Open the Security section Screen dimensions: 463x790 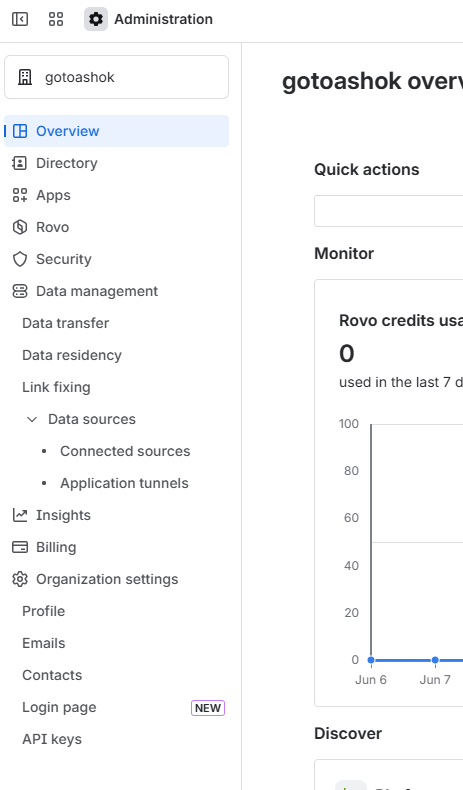click(116, 259)
